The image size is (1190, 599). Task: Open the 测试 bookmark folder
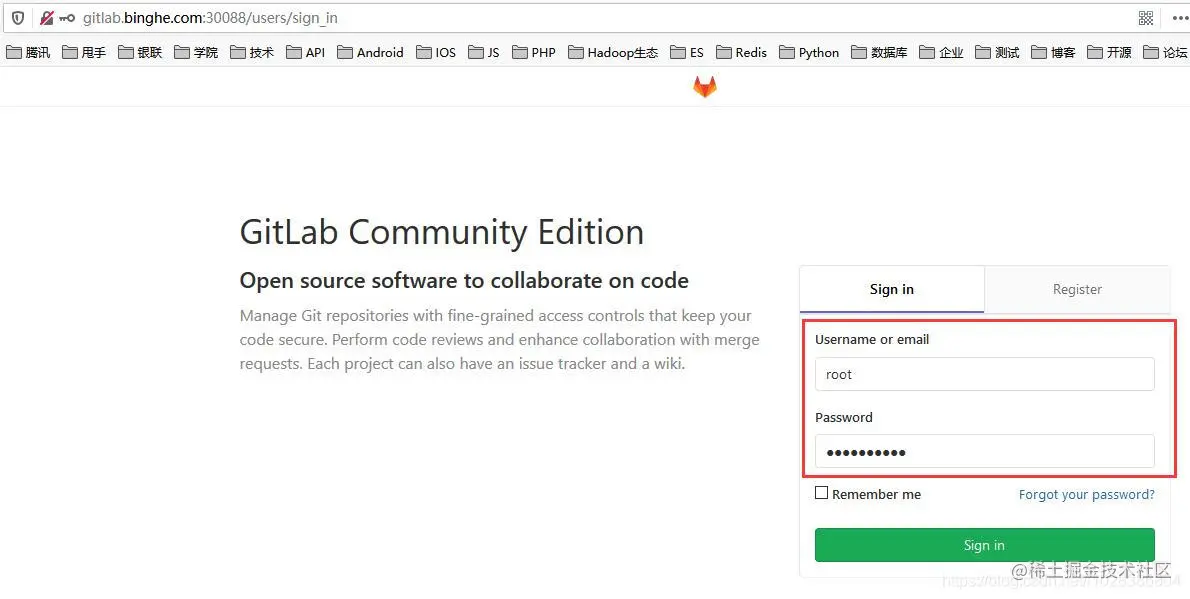point(997,52)
